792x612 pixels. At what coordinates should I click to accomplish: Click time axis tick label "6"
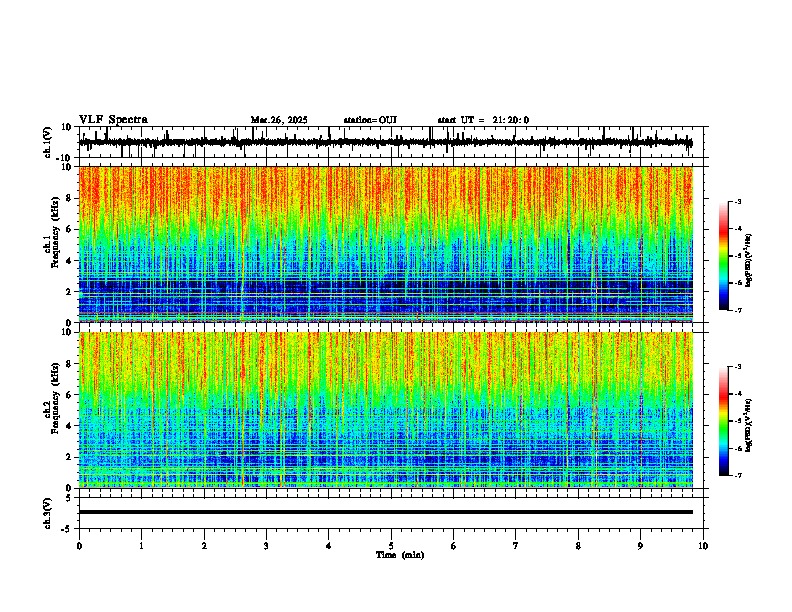tap(454, 546)
